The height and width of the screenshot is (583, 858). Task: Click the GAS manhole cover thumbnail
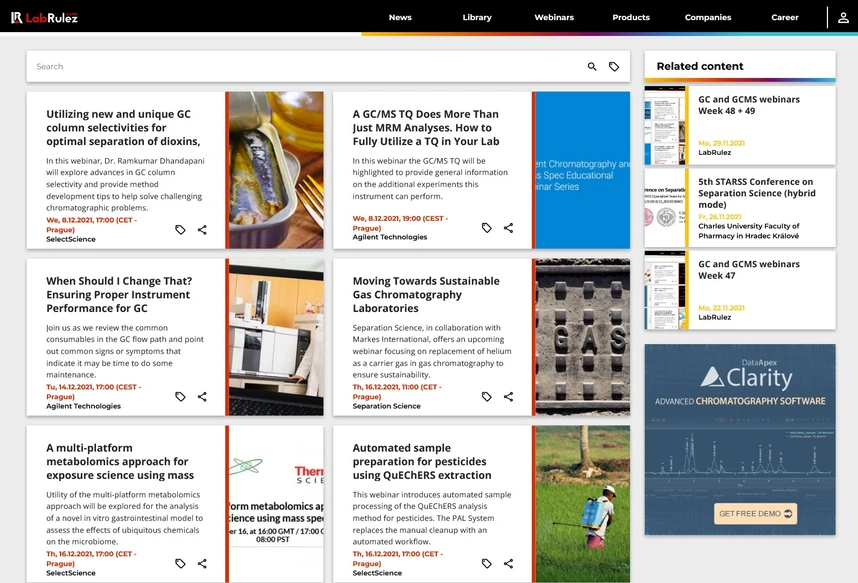(582, 337)
